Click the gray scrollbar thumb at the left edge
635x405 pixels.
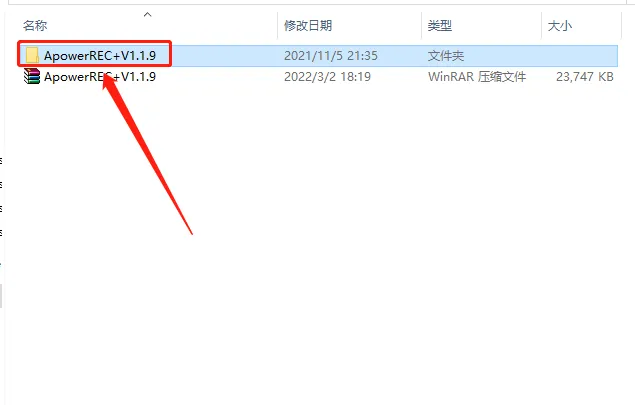point(1,296)
